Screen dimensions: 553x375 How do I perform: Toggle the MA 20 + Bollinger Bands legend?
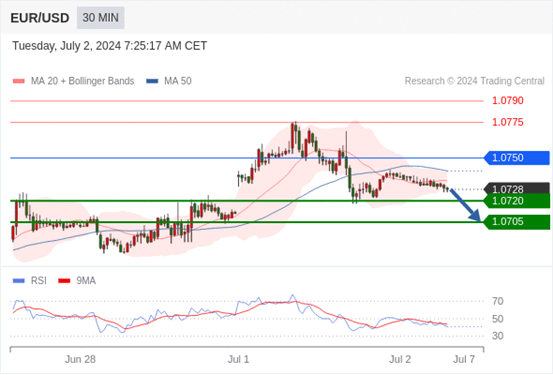pyautogui.click(x=73, y=81)
